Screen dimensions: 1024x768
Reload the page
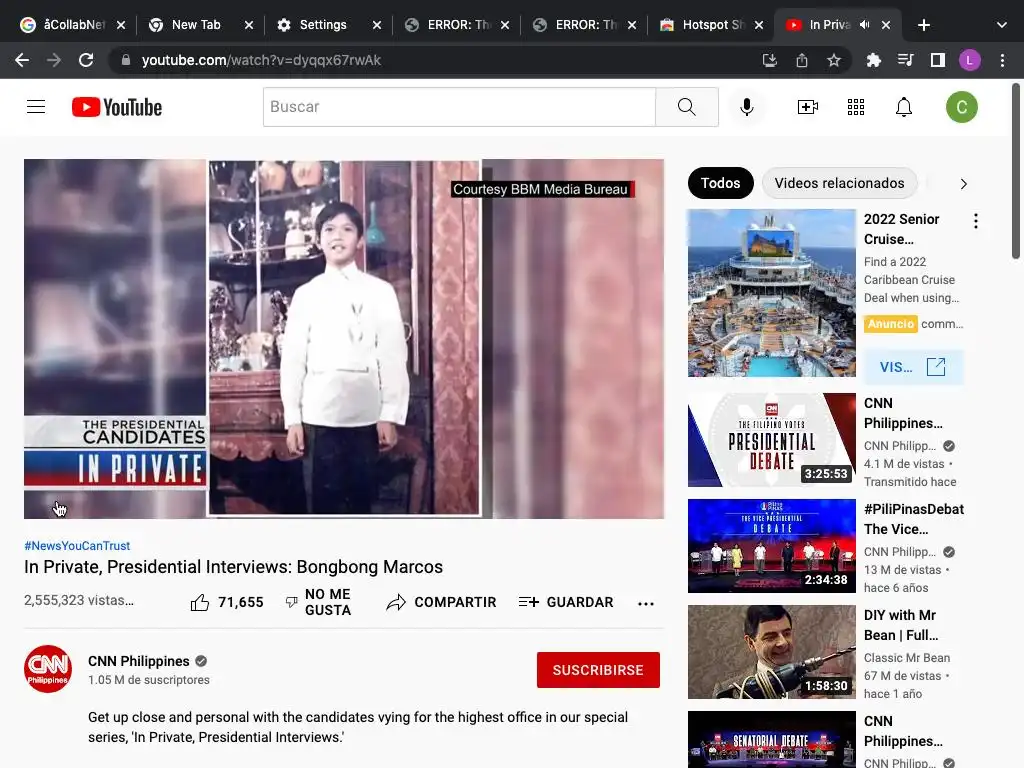tap(86, 60)
